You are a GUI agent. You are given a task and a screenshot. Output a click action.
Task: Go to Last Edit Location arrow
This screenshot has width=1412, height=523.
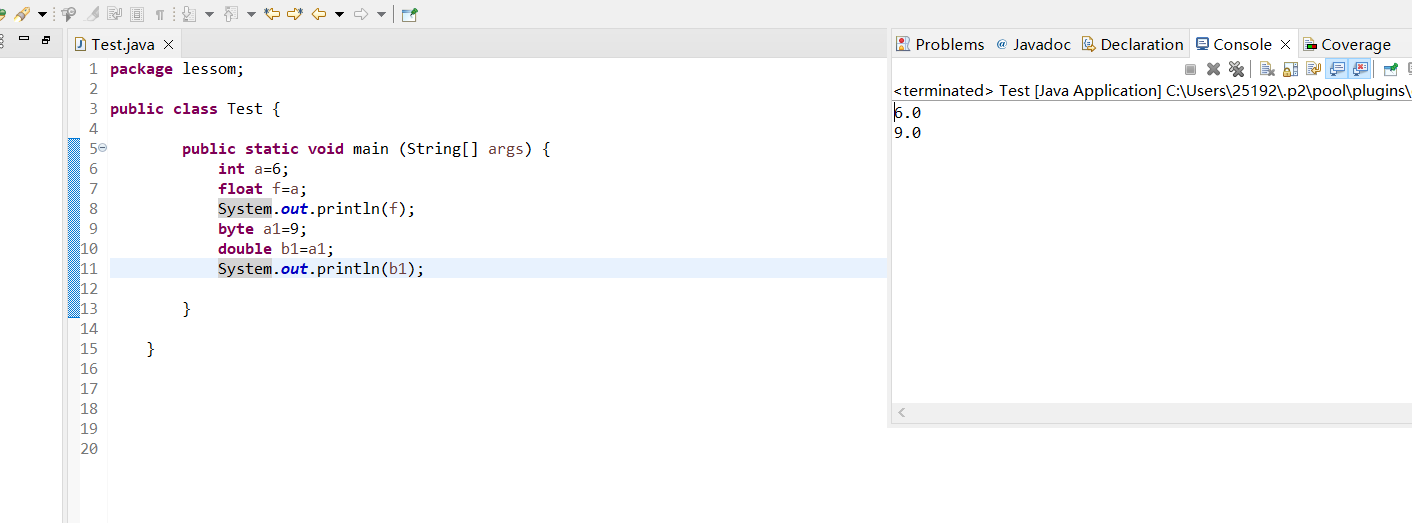click(272, 14)
